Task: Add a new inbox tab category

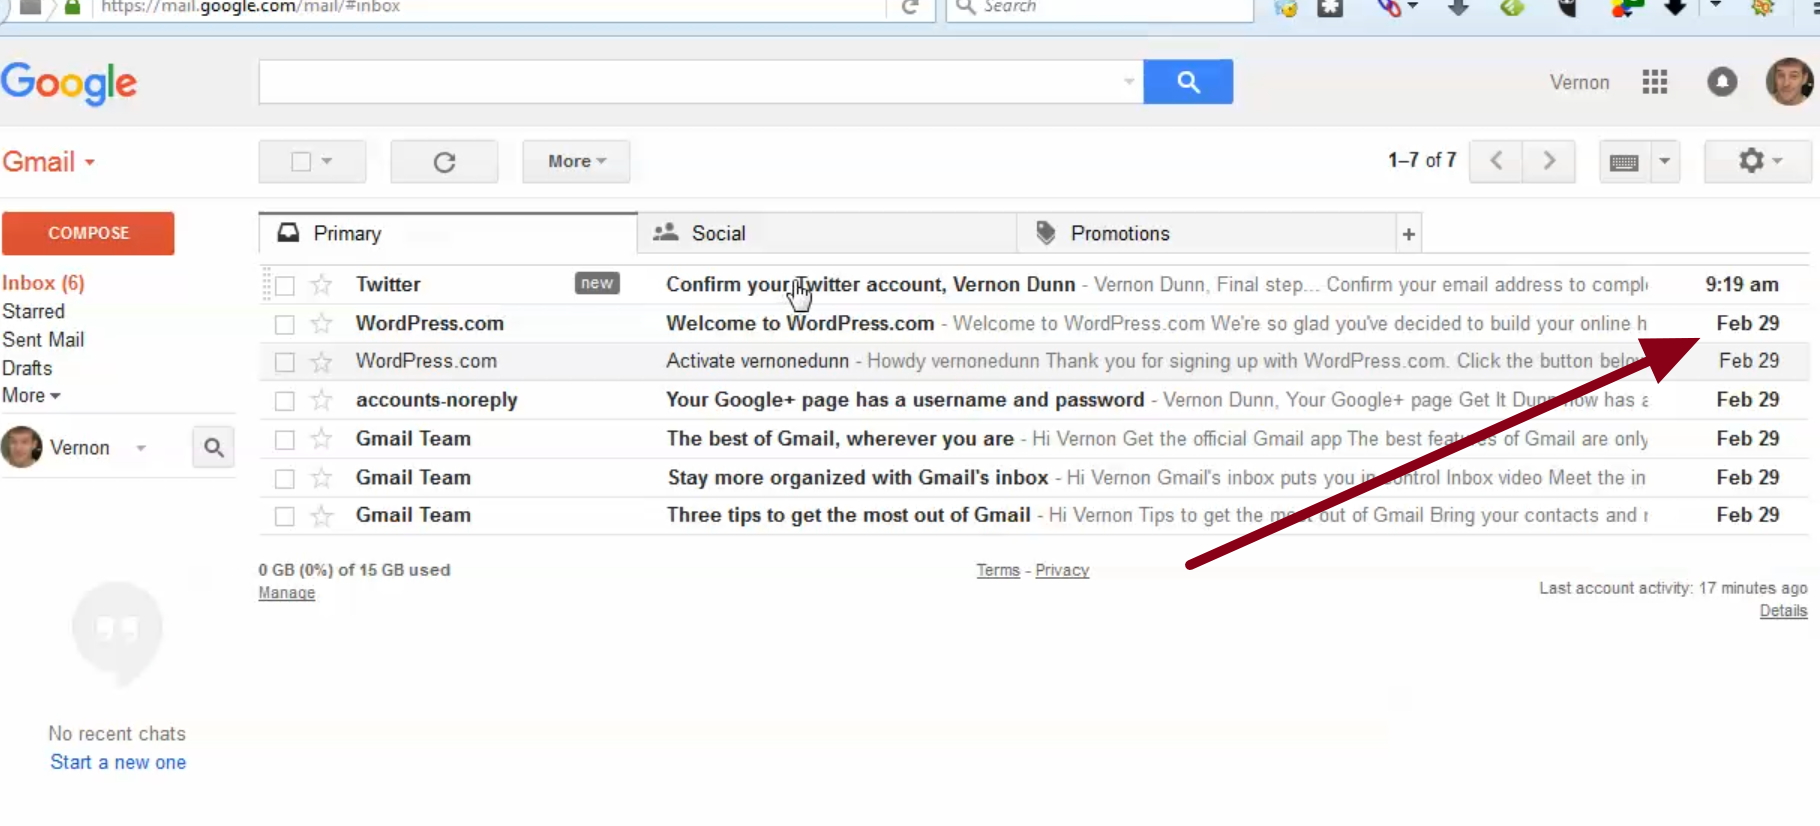Action: coord(1408,234)
